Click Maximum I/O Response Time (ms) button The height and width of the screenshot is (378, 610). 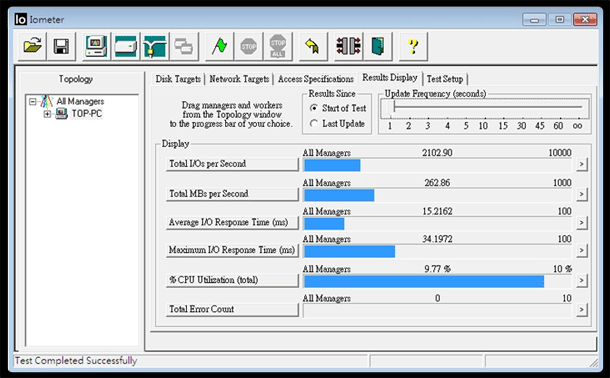[x=232, y=250]
